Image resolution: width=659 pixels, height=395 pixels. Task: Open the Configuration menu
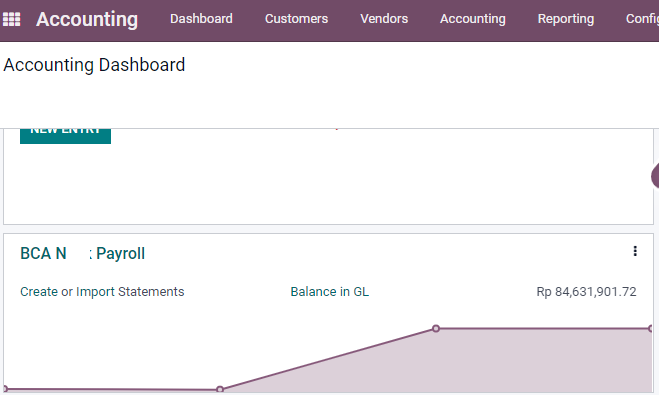click(x=642, y=18)
